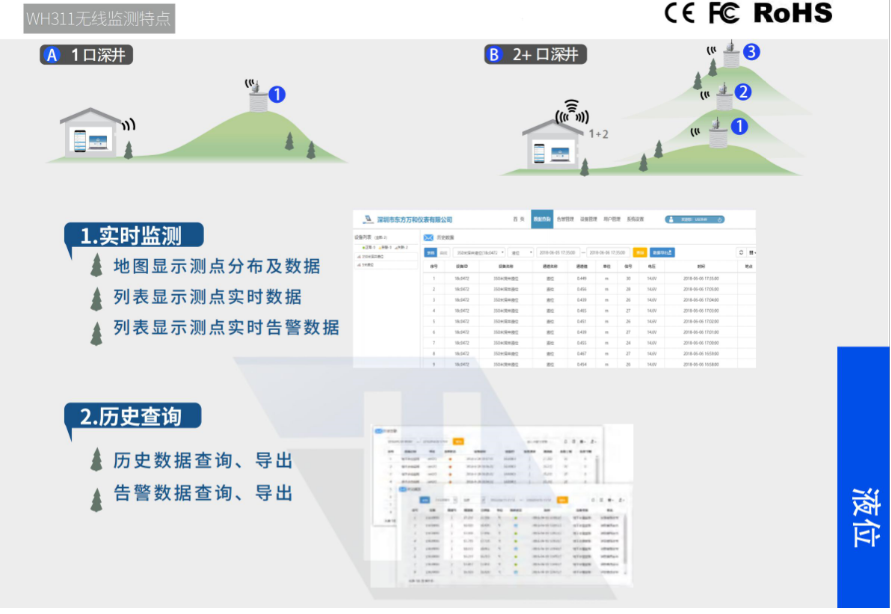
Task: Click the blue A badge beside 1口深井
Action: (52, 55)
